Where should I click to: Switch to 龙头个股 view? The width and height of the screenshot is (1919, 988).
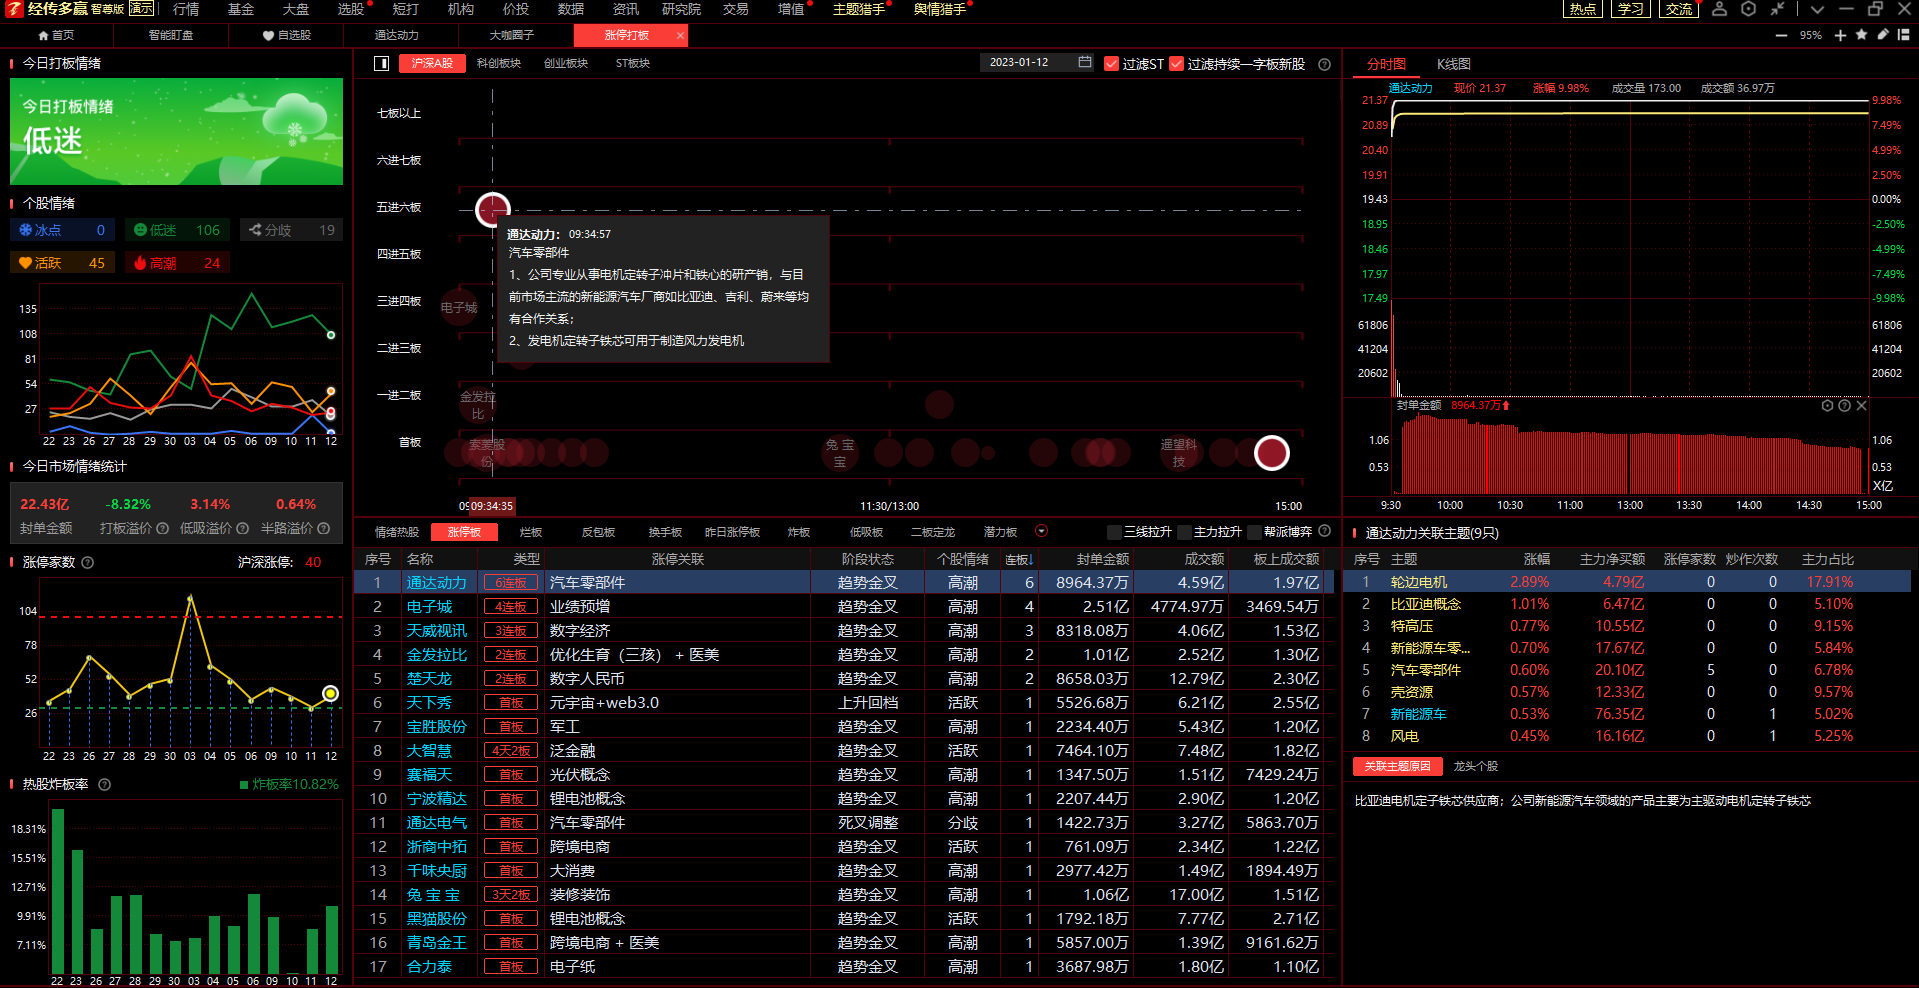coord(1475,766)
